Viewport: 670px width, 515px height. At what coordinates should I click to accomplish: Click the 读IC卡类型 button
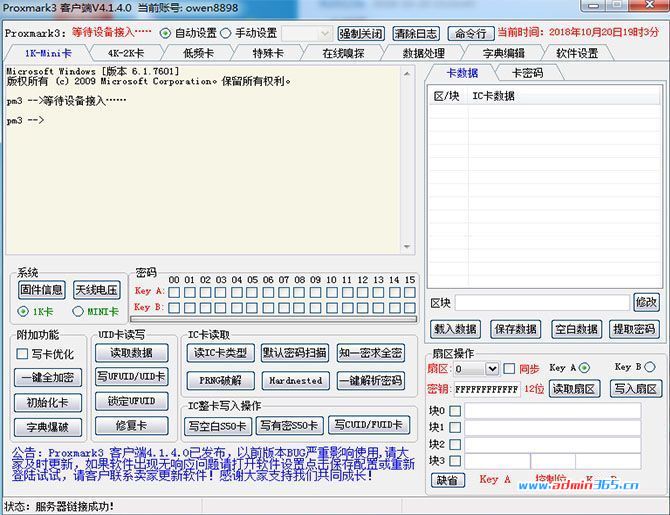coord(220,353)
